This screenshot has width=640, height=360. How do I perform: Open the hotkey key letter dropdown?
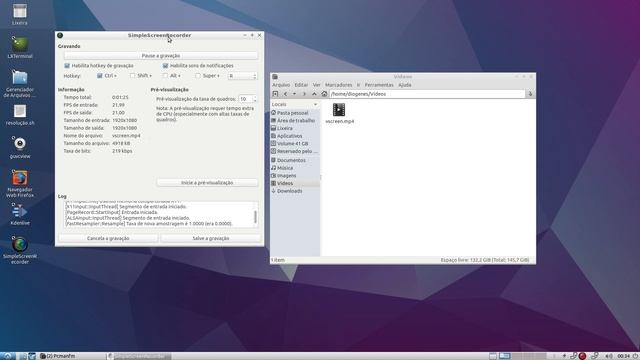tap(242, 76)
